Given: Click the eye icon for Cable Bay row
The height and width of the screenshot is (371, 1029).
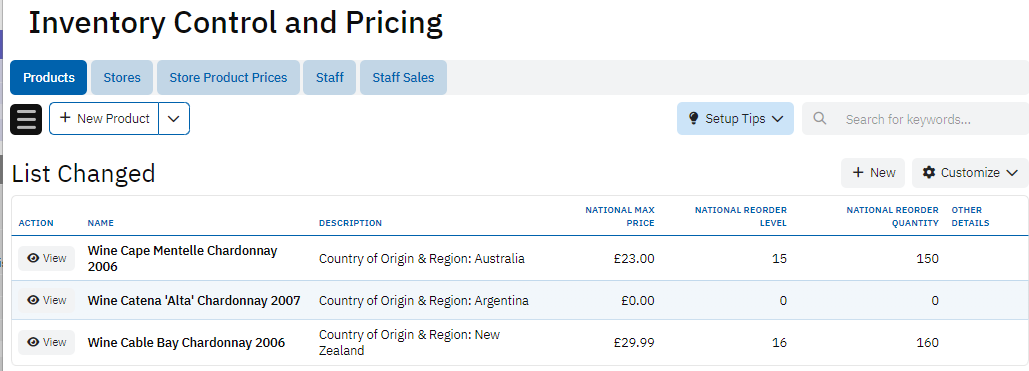Looking at the screenshot, I should pos(33,342).
